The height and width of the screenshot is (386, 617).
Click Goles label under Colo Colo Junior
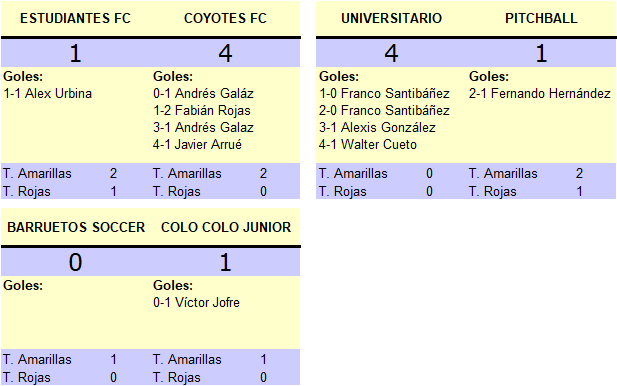click(x=173, y=285)
